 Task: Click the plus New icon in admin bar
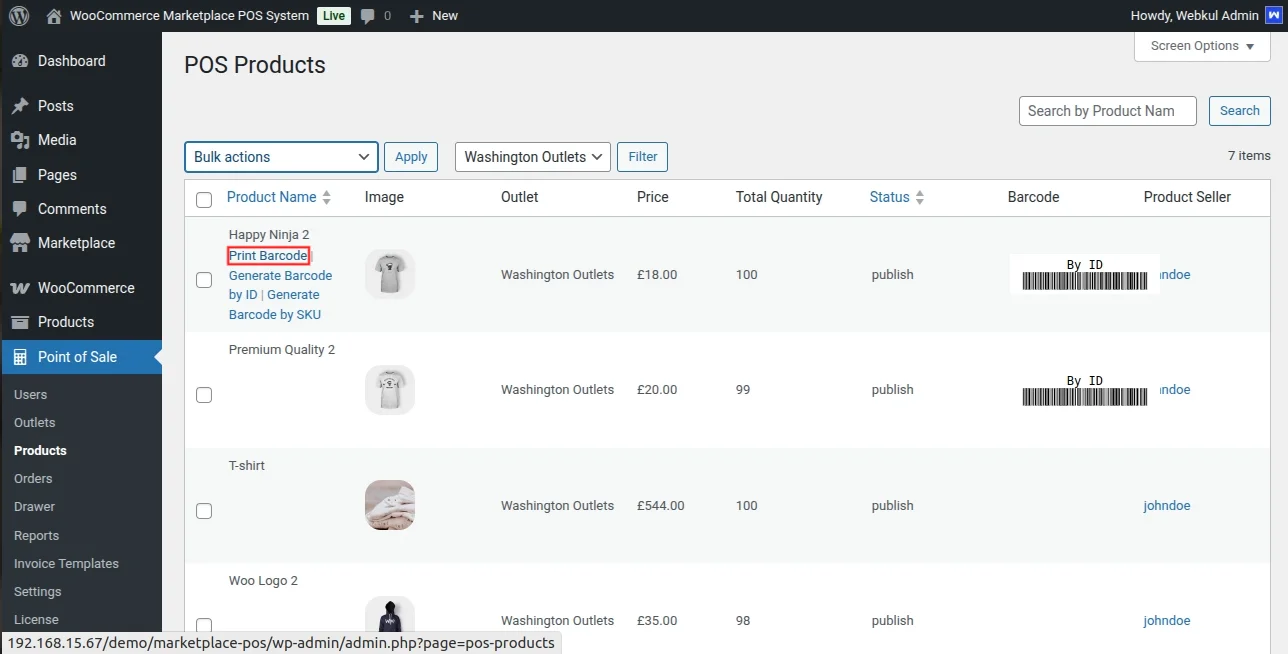[x=417, y=16]
